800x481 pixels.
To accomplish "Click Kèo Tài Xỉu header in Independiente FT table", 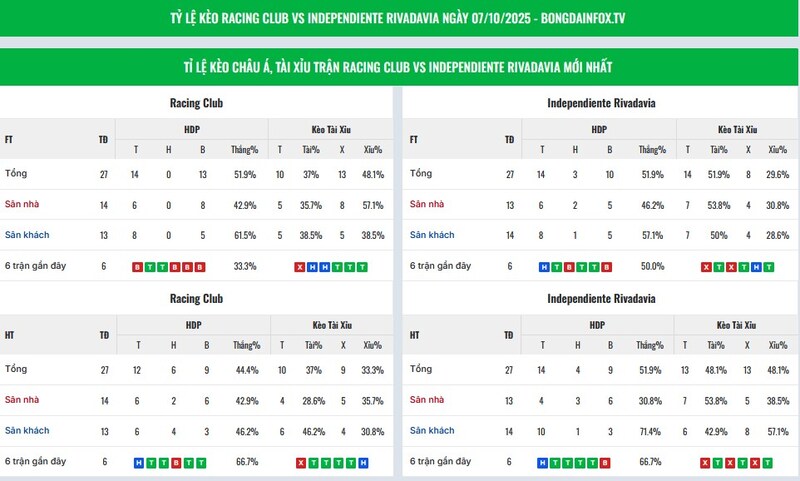I will click(737, 129).
